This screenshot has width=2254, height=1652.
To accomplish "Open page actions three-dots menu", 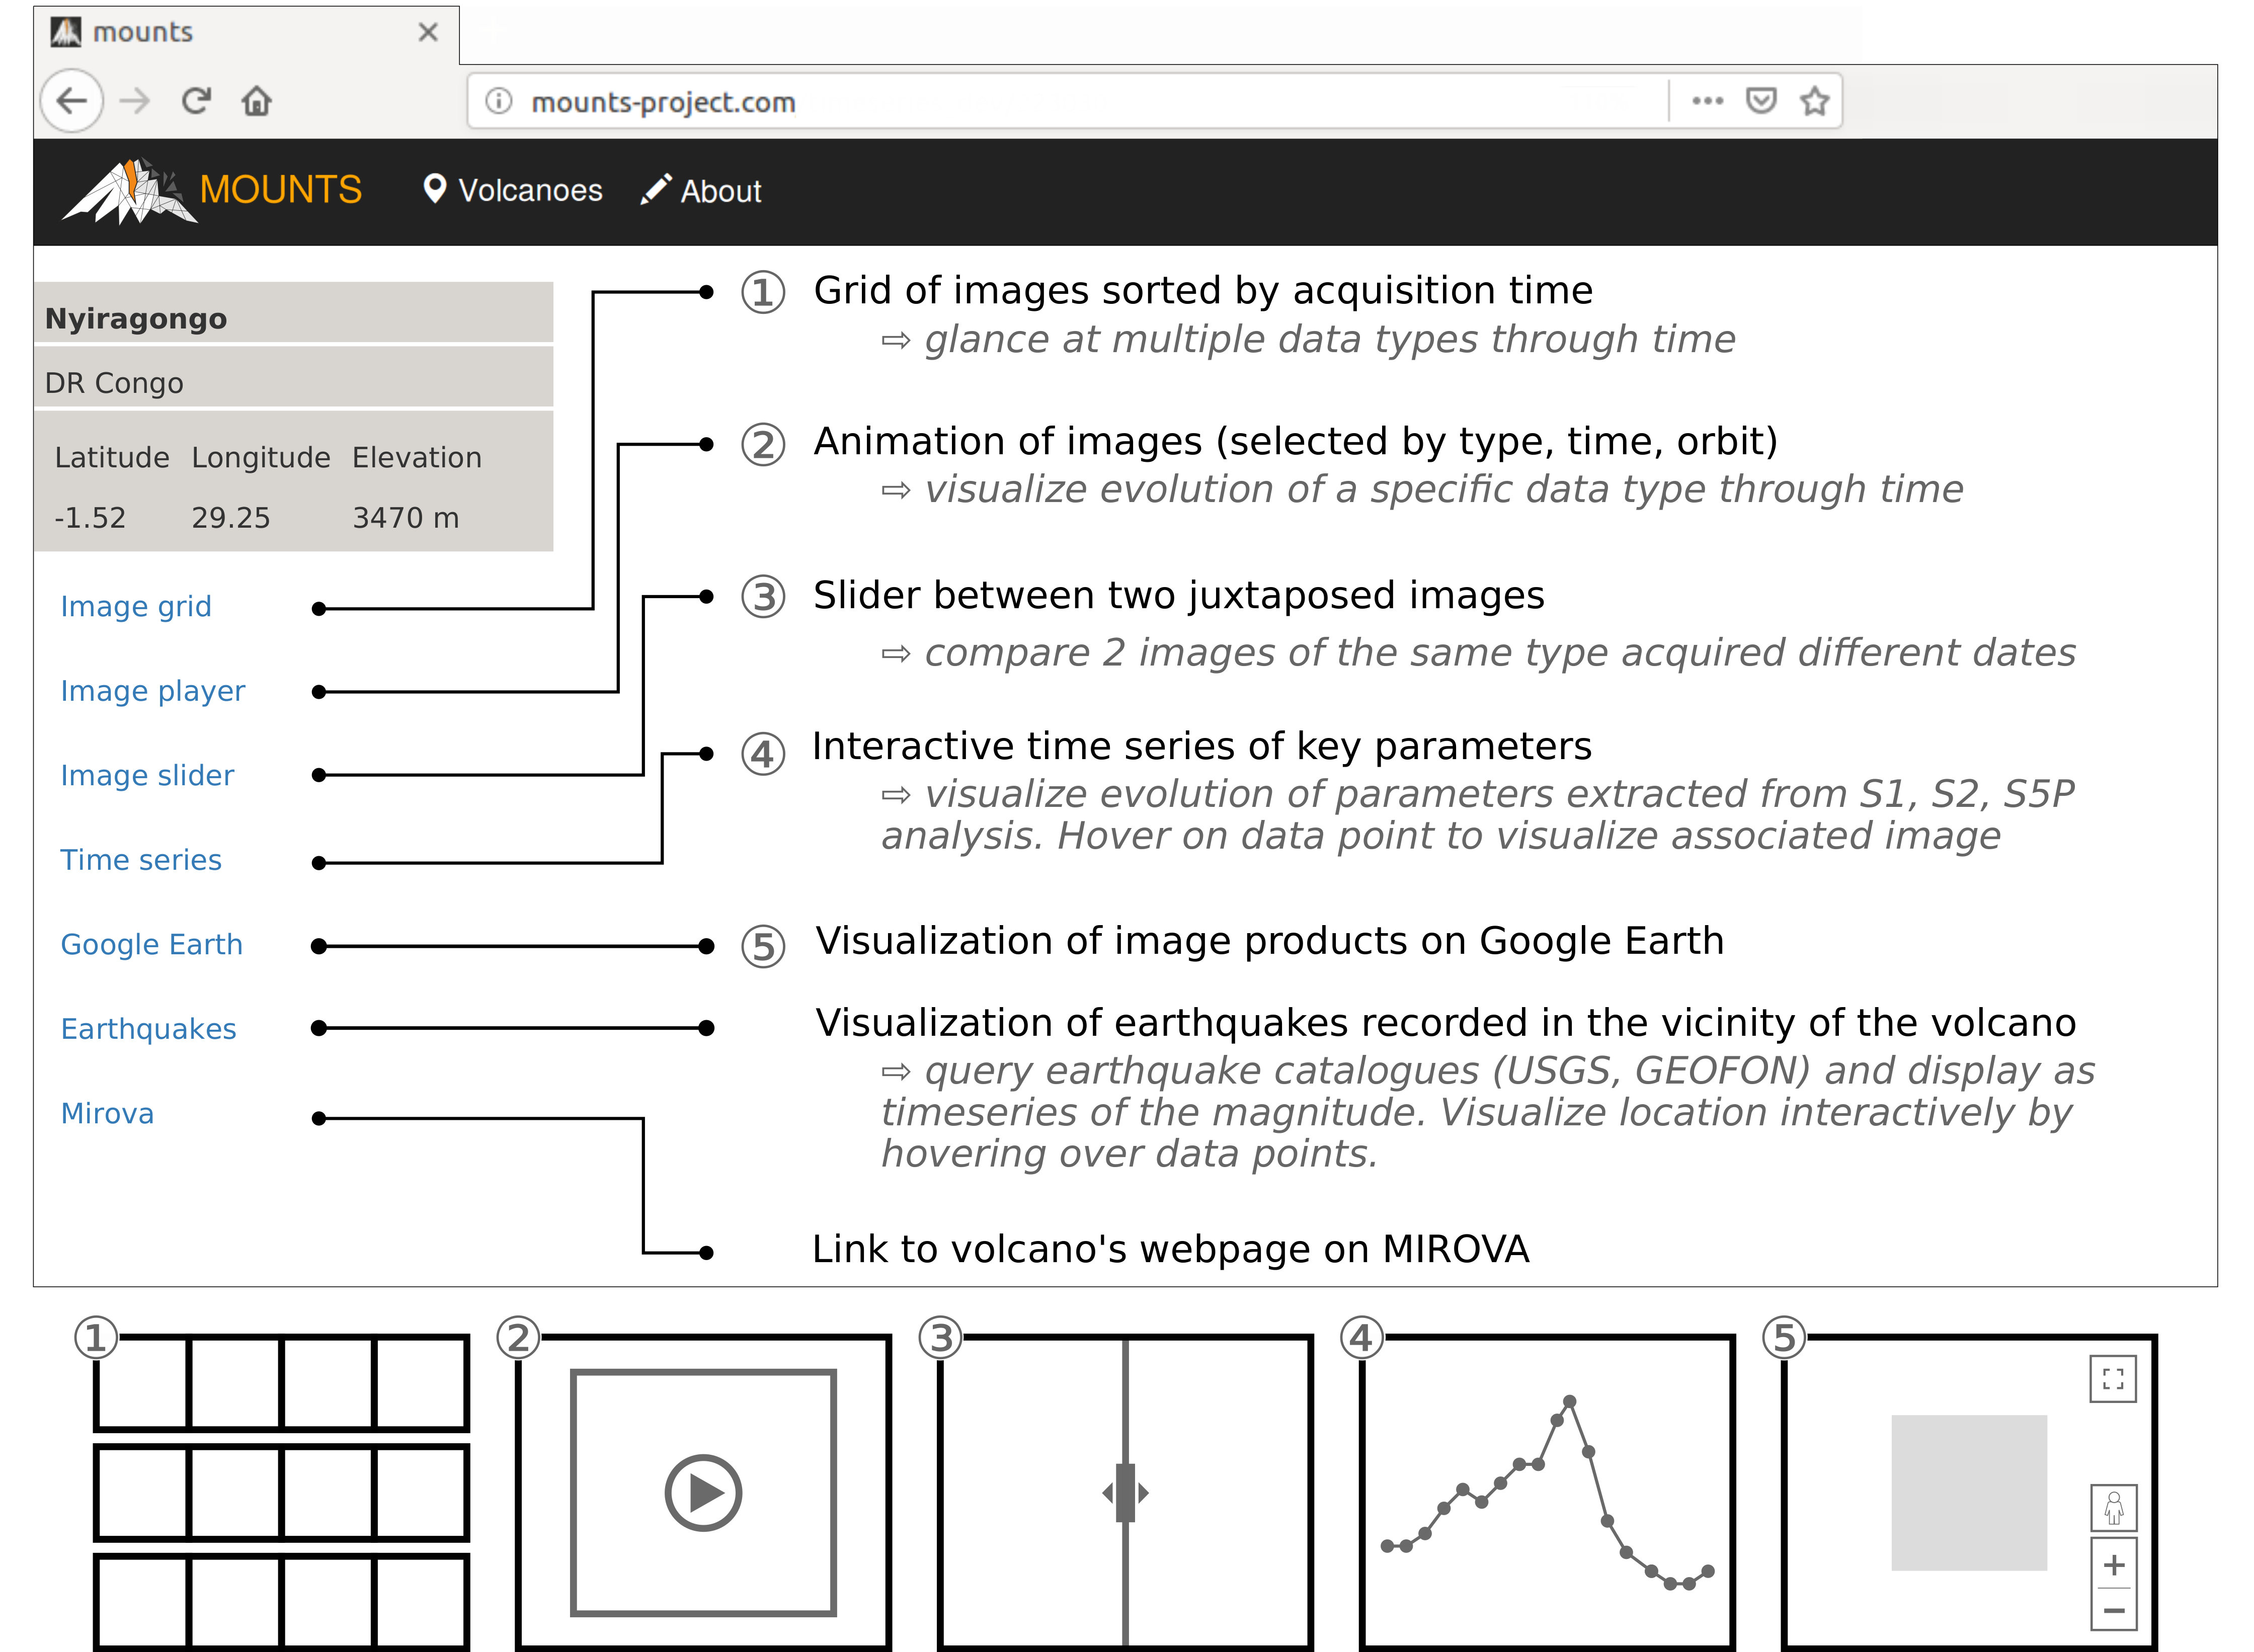I will tap(1707, 101).
